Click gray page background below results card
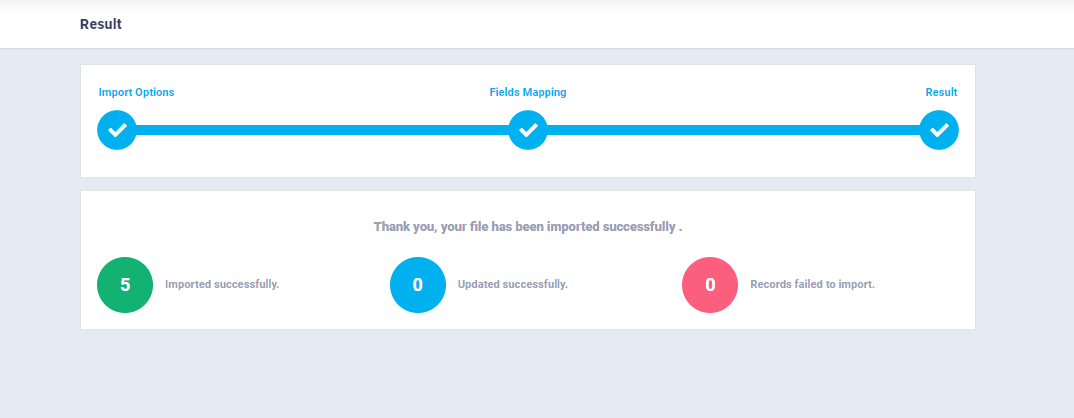1074x418 pixels. click(527, 373)
